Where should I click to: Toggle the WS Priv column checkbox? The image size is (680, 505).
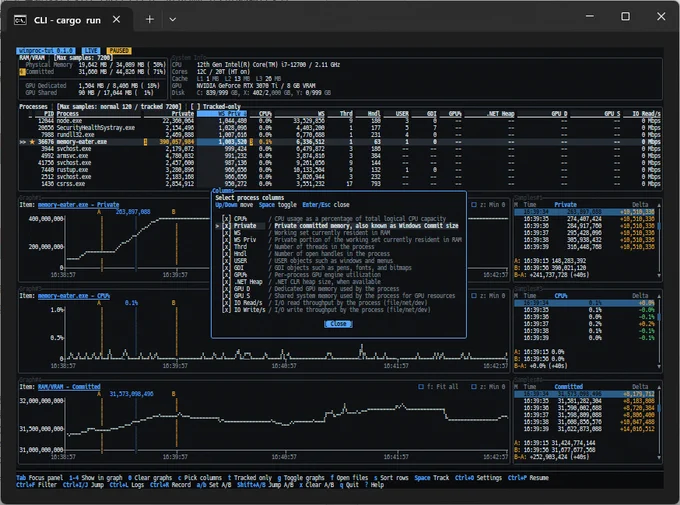point(226,239)
